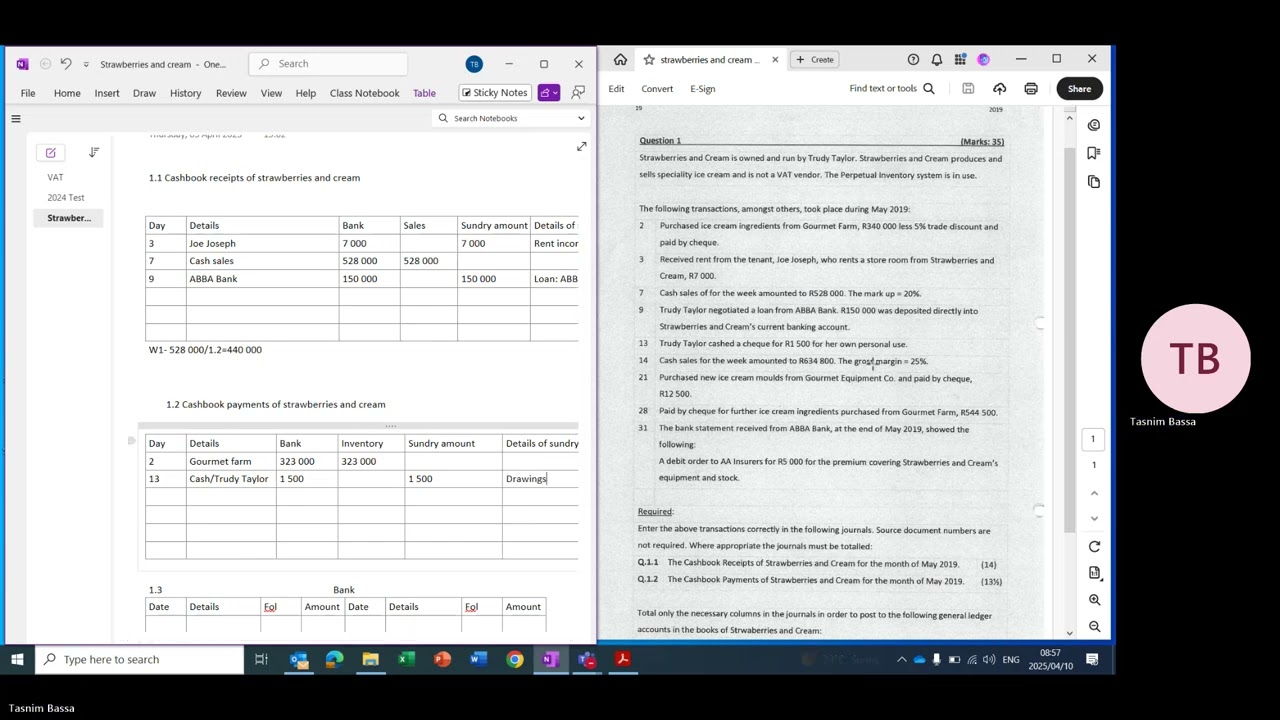
Task: Open the Acrobat profile avatar icon
Action: click(x=984, y=60)
